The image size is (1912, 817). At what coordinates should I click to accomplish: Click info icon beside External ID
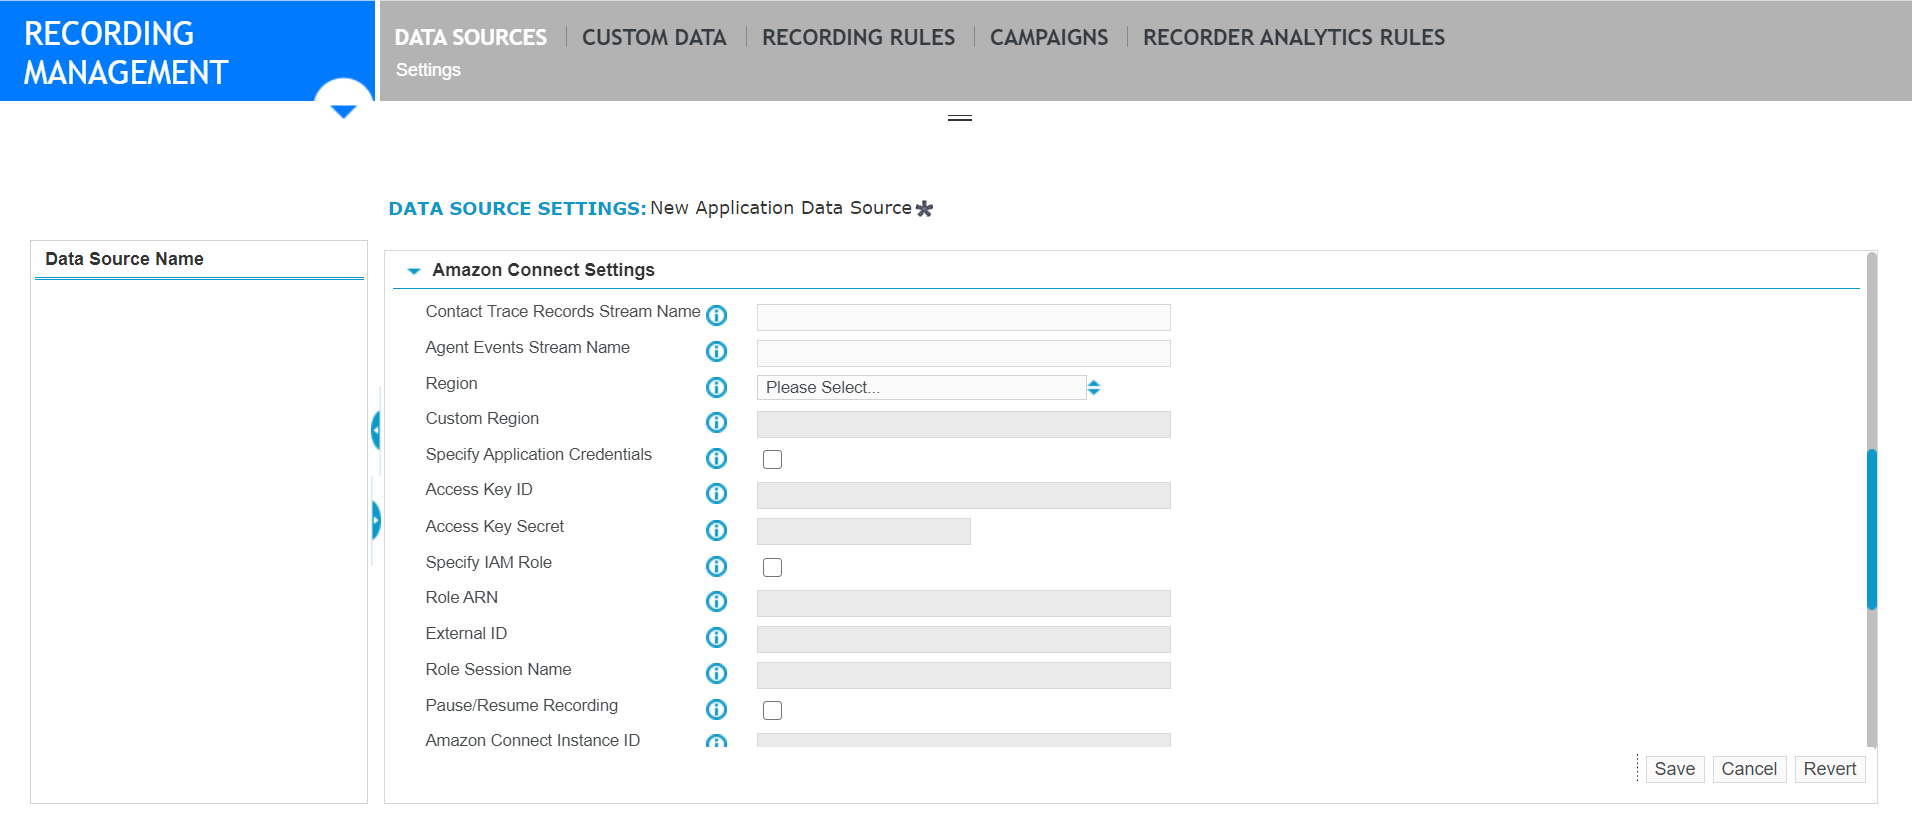click(716, 637)
